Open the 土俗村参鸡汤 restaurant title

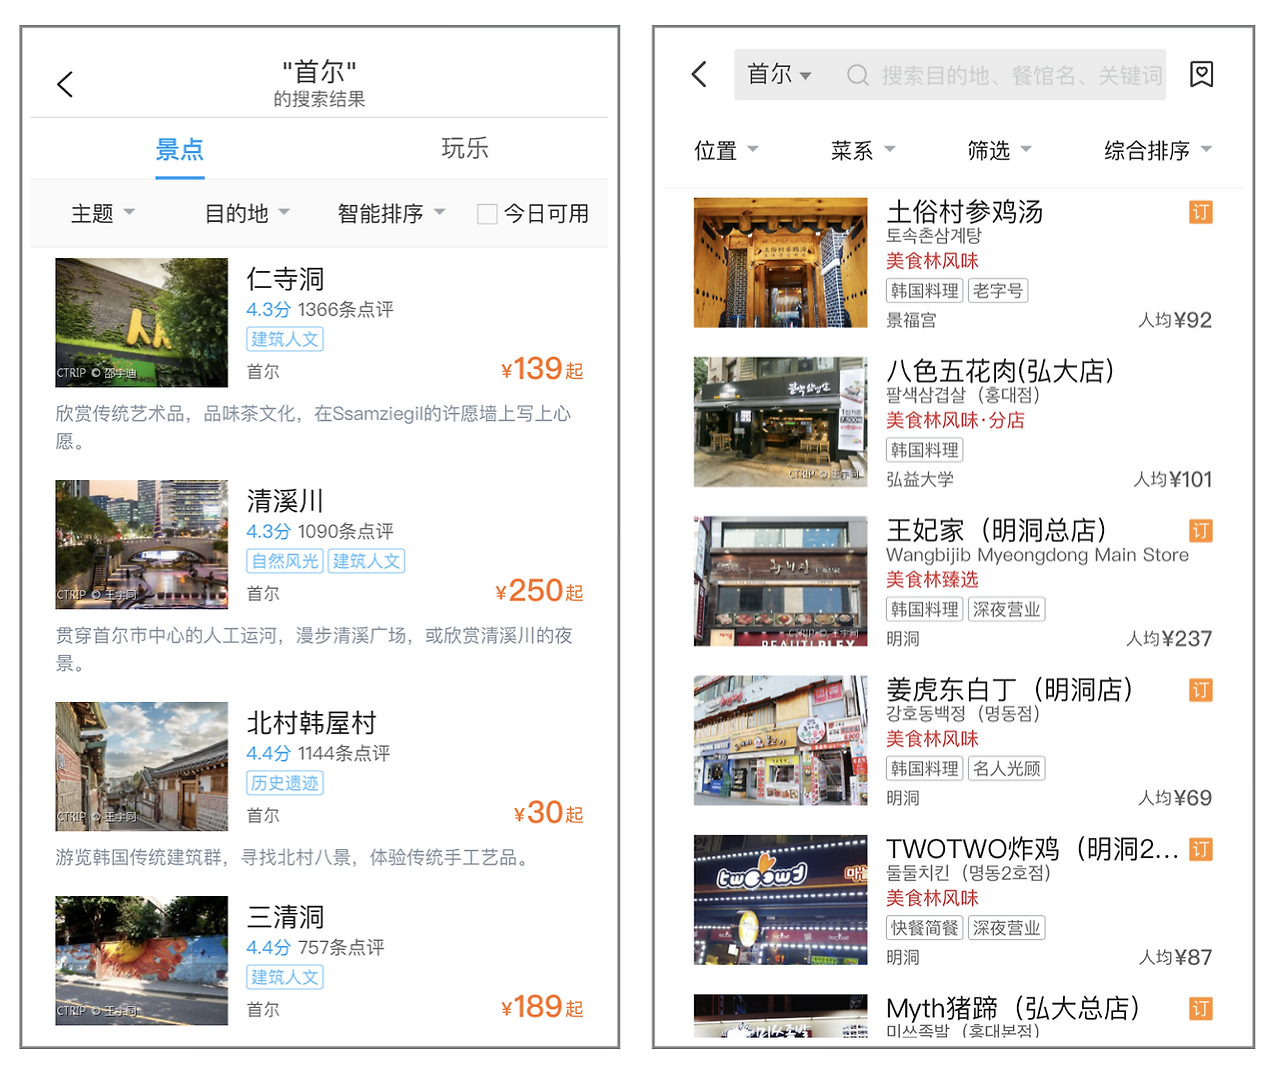965,212
